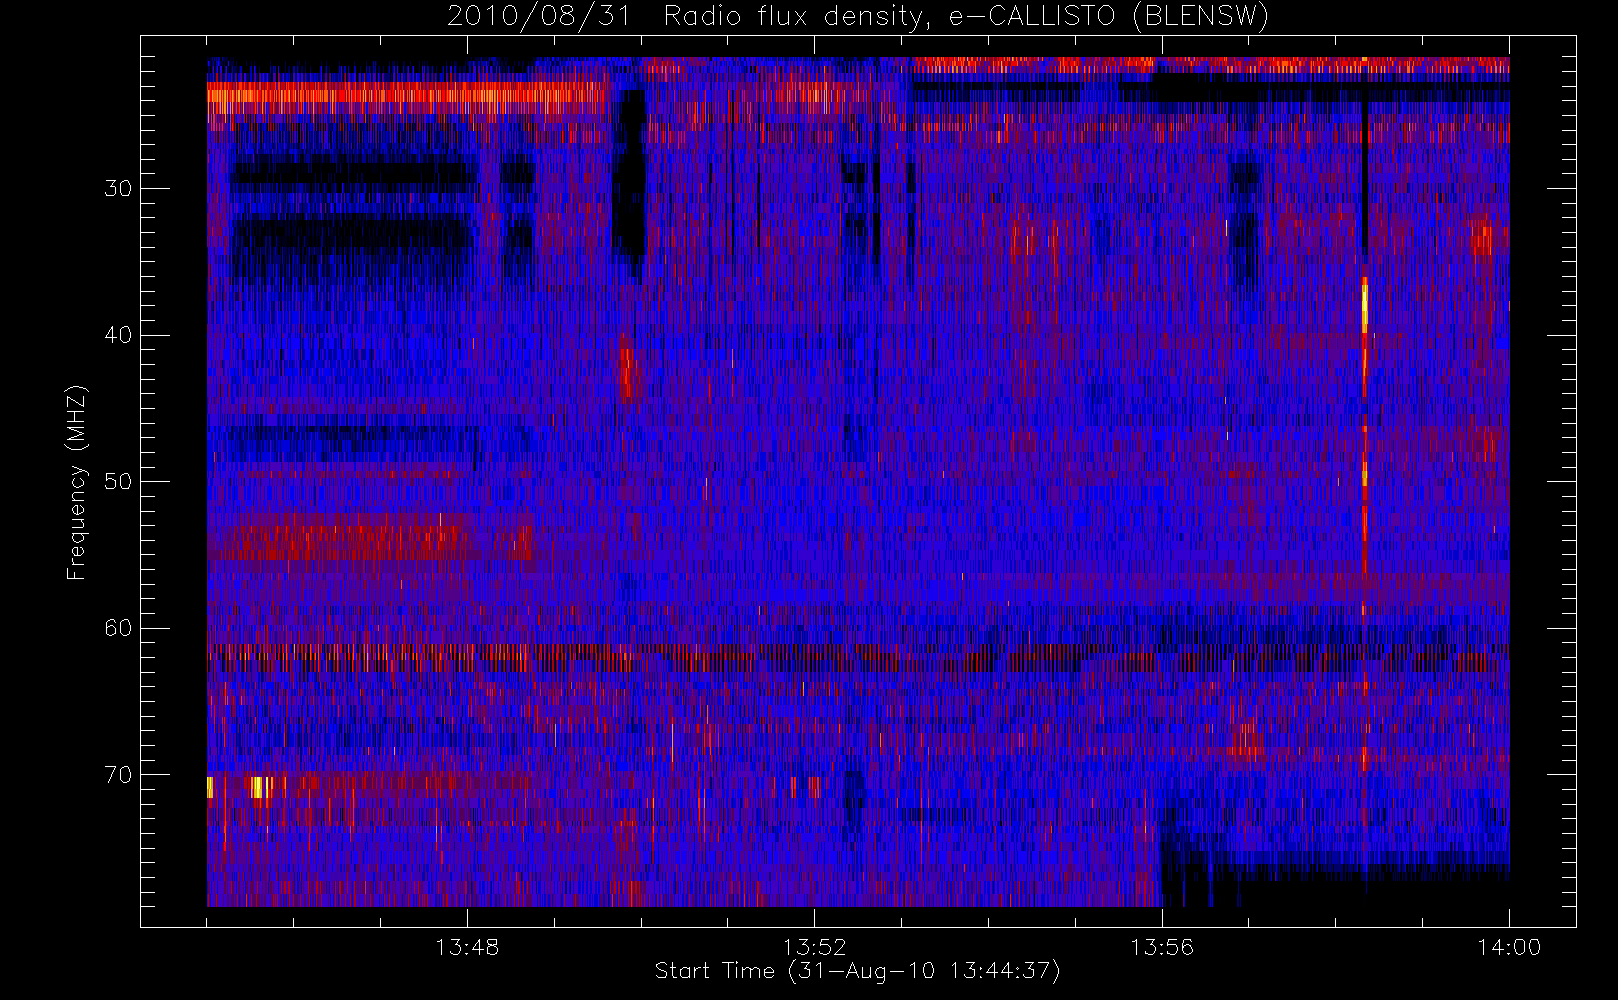Click the bright yellow burst near 38 MHz
This screenshot has height=1000, width=1618.
tap(1364, 308)
